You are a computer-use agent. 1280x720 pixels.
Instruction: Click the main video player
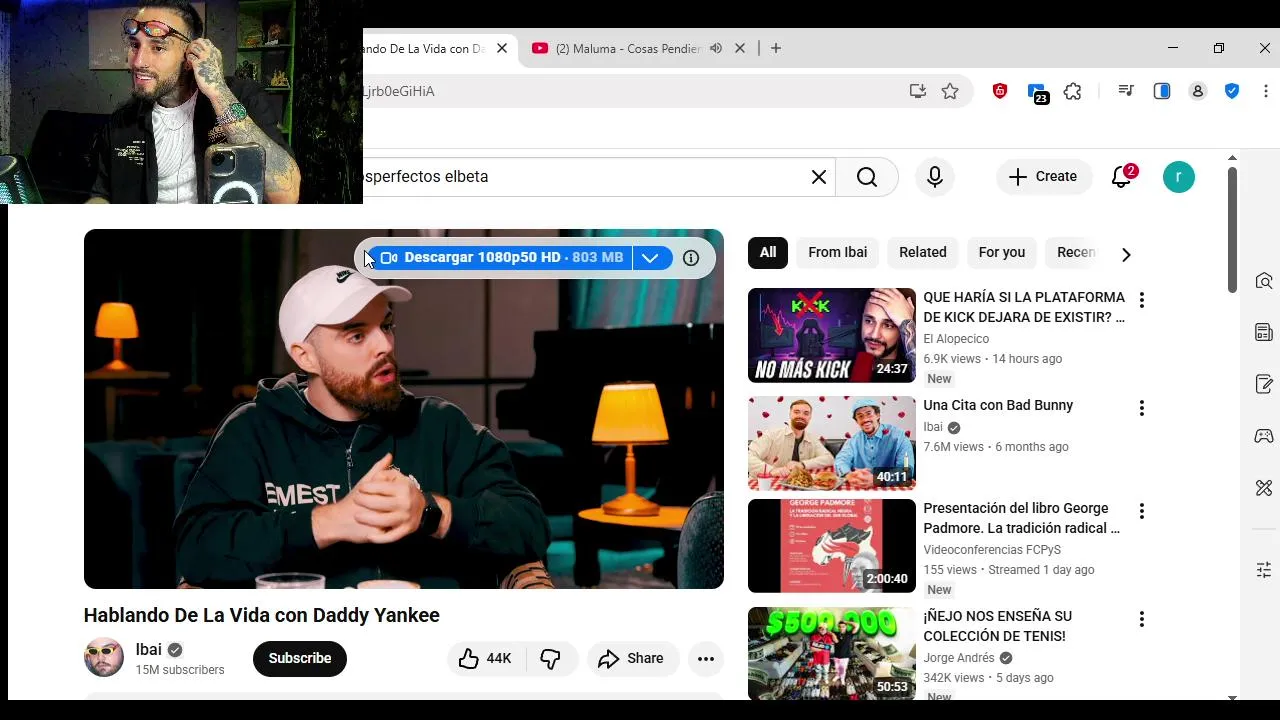[x=404, y=409]
